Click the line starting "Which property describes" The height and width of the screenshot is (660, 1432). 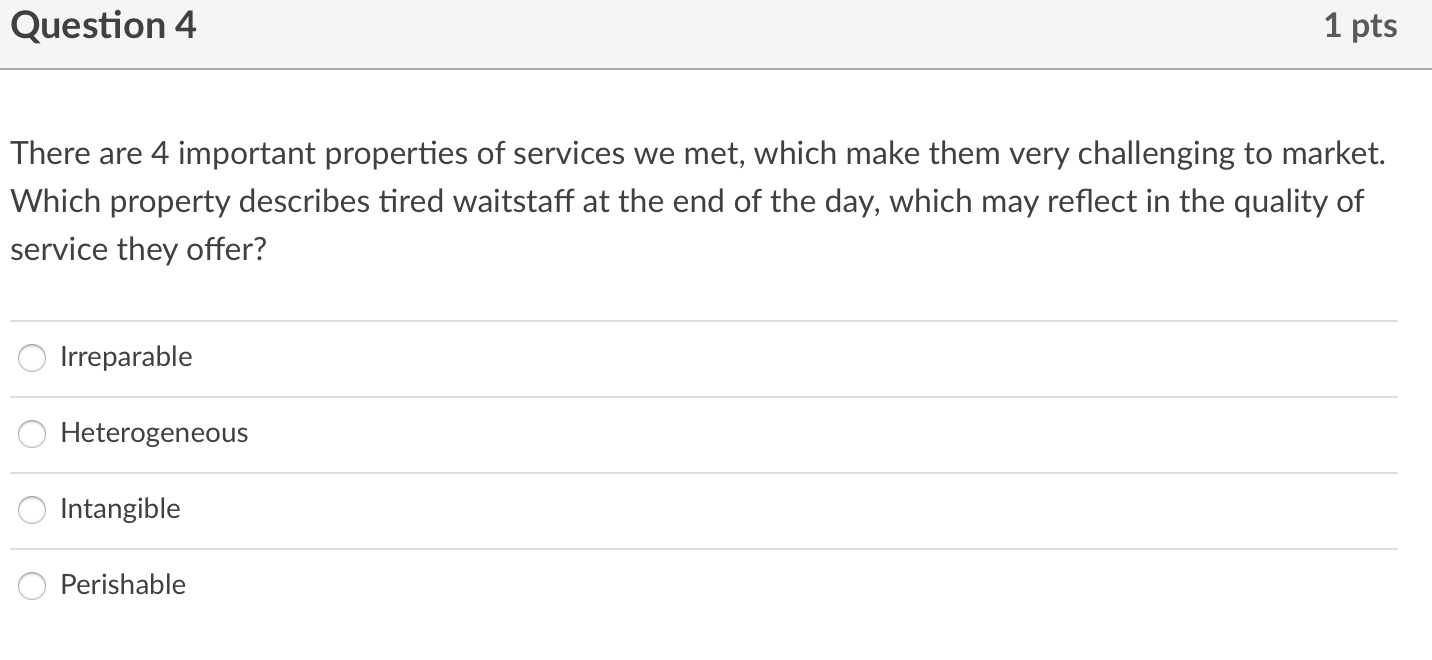point(686,202)
